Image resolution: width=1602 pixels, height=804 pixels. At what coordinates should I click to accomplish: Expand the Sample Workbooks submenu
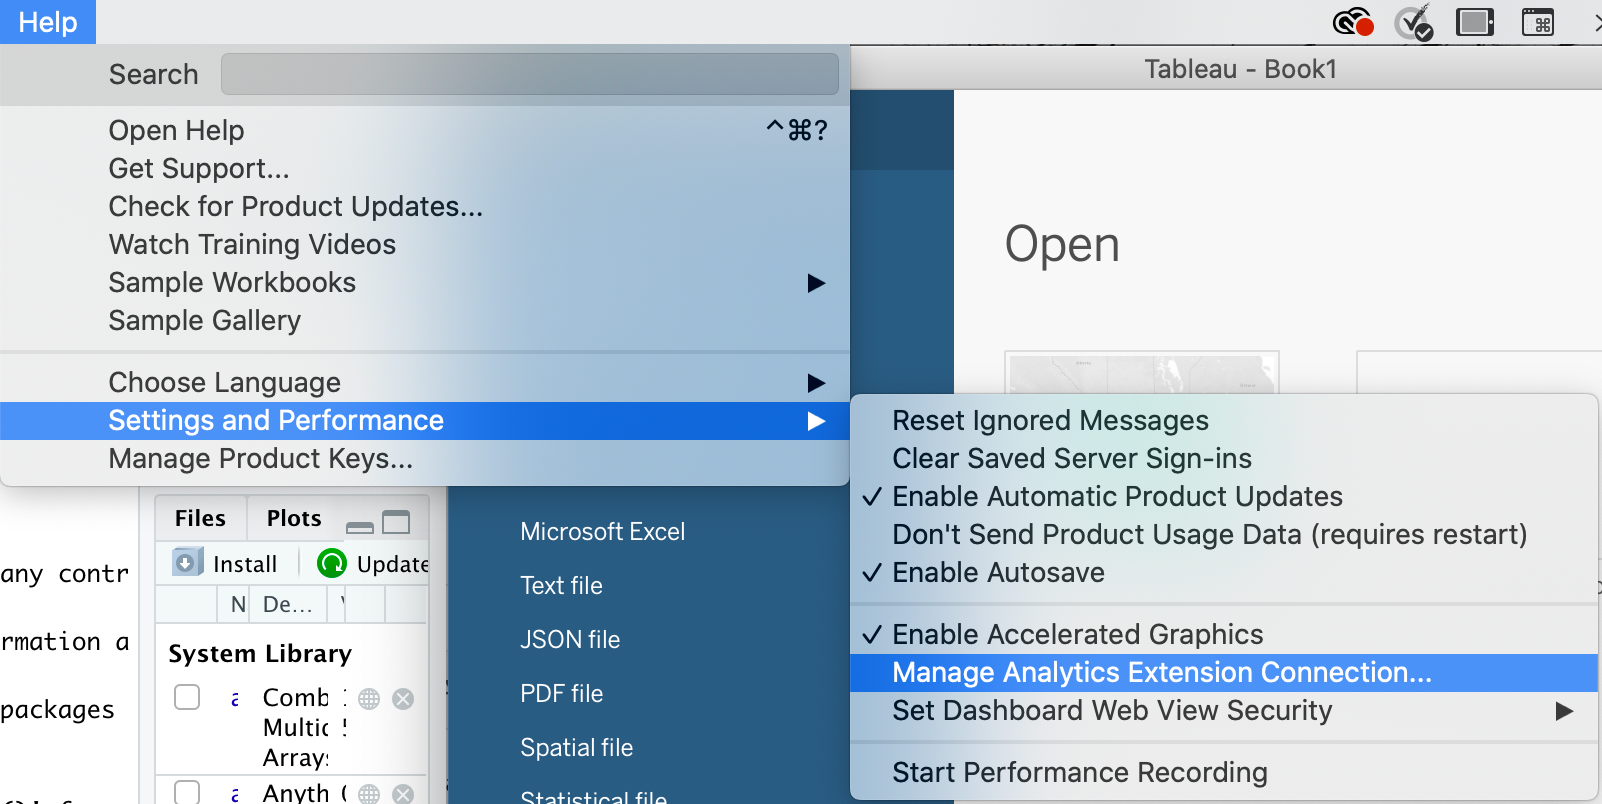(425, 283)
